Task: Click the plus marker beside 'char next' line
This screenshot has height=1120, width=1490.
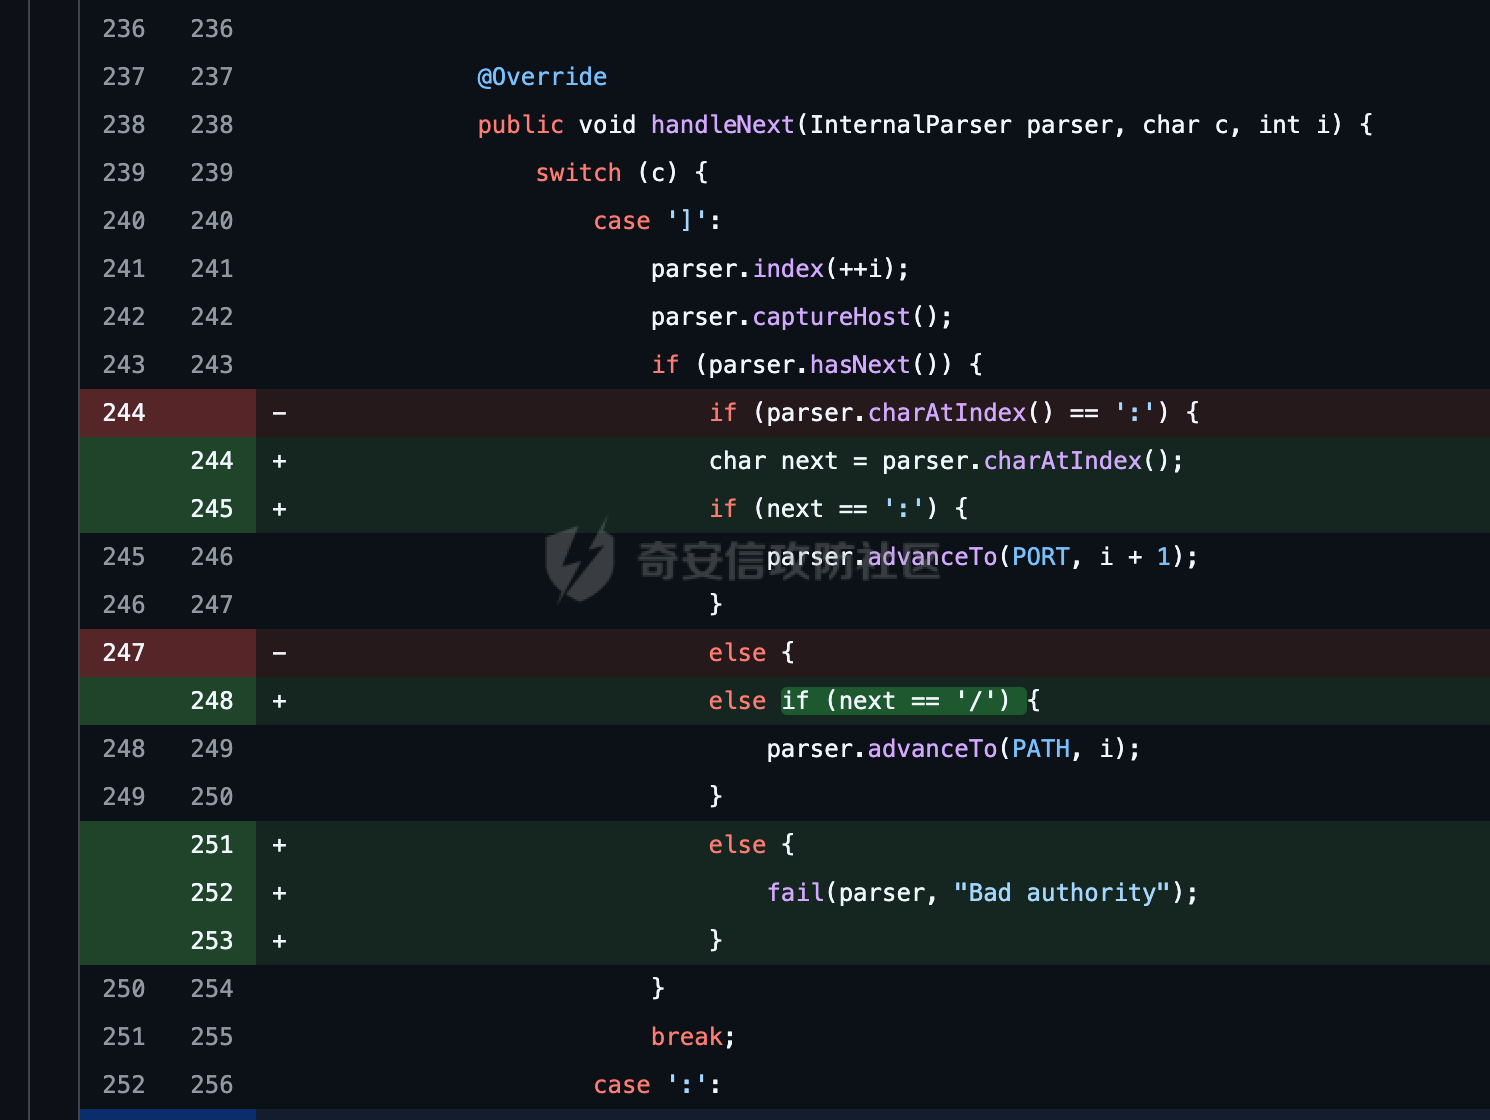Action: tap(280, 461)
